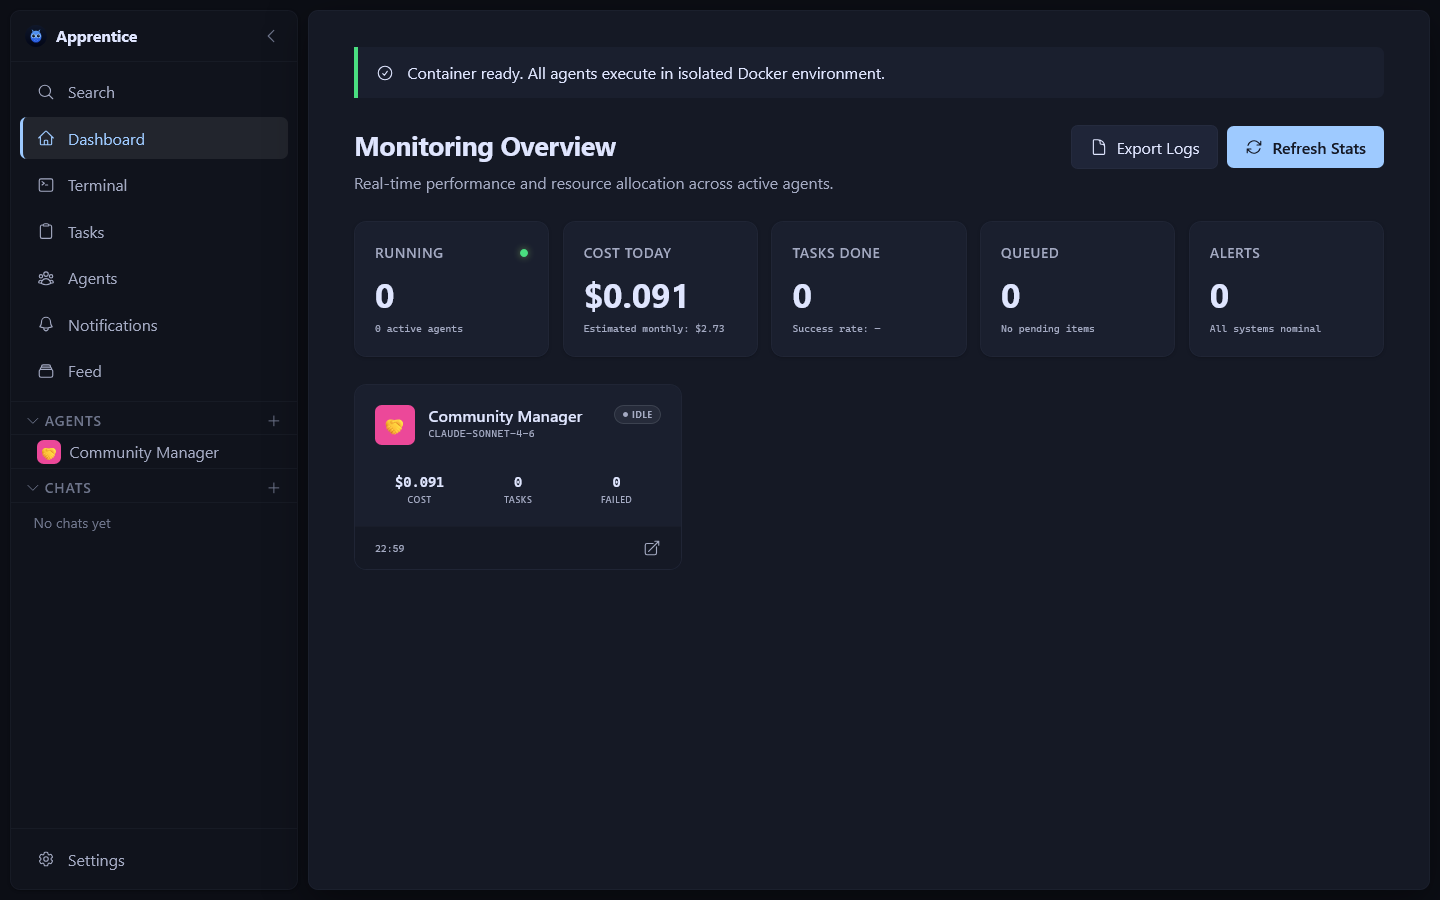This screenshot has height=900, width=1440.
Task: Open the Terminal page
Action: (154, 185)
